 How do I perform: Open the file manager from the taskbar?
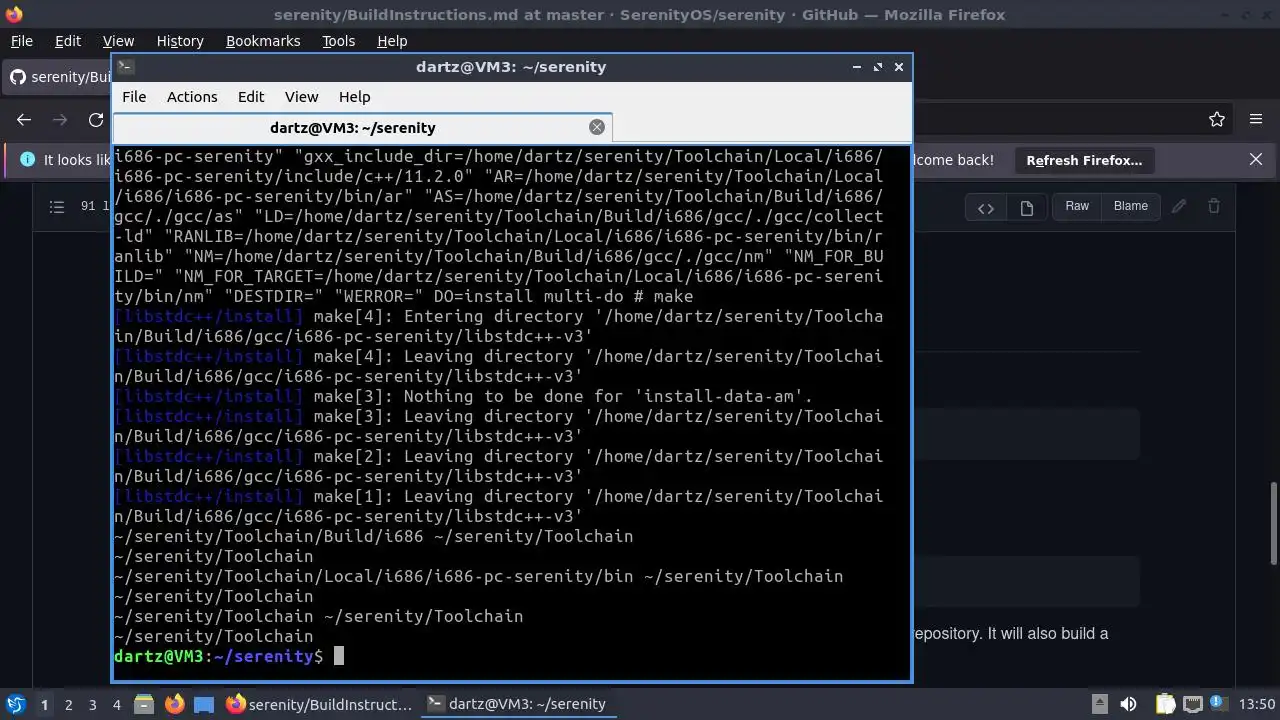click(x=143, y=704)
